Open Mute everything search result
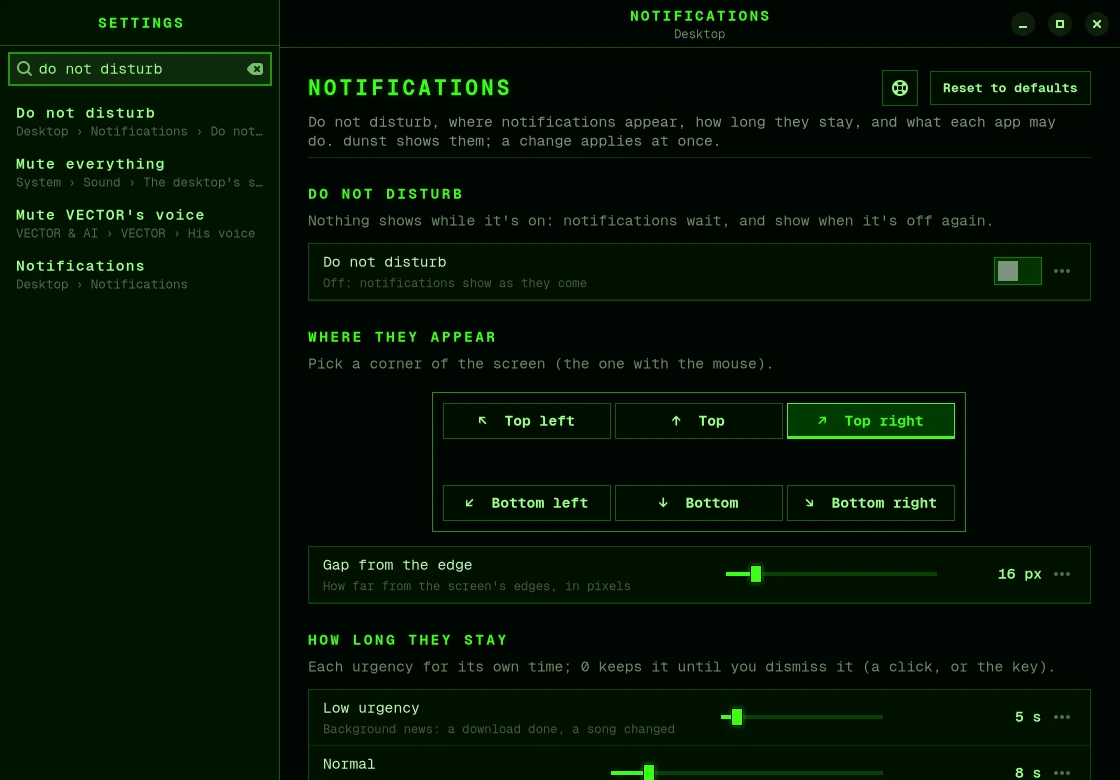 click(139, 172)
